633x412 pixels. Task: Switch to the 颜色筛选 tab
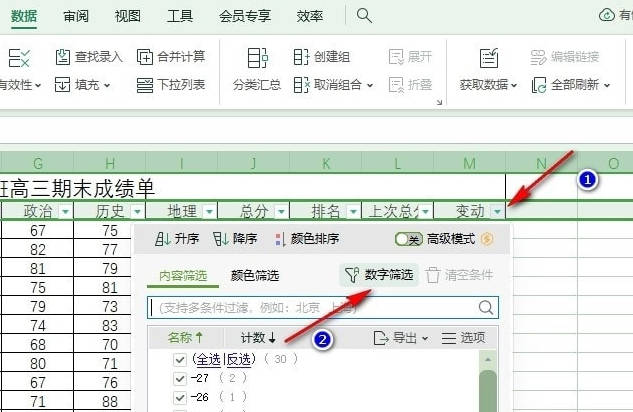coord(255,276)
